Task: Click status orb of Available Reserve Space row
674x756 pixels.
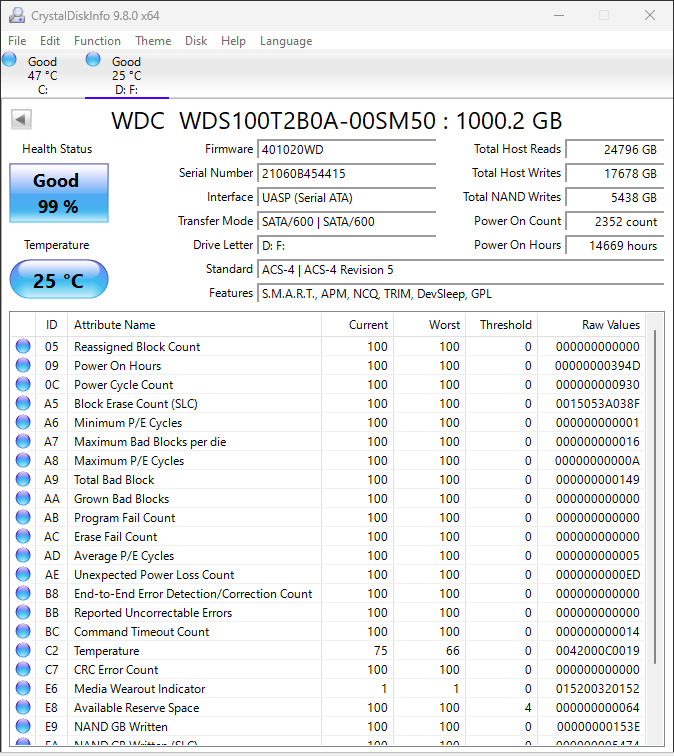Action: pyautogui.click(x=23, y=707)
